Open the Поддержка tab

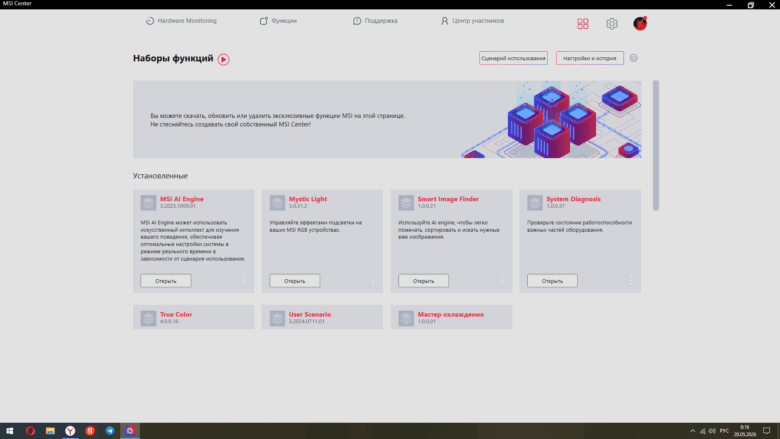coord(375,21)
